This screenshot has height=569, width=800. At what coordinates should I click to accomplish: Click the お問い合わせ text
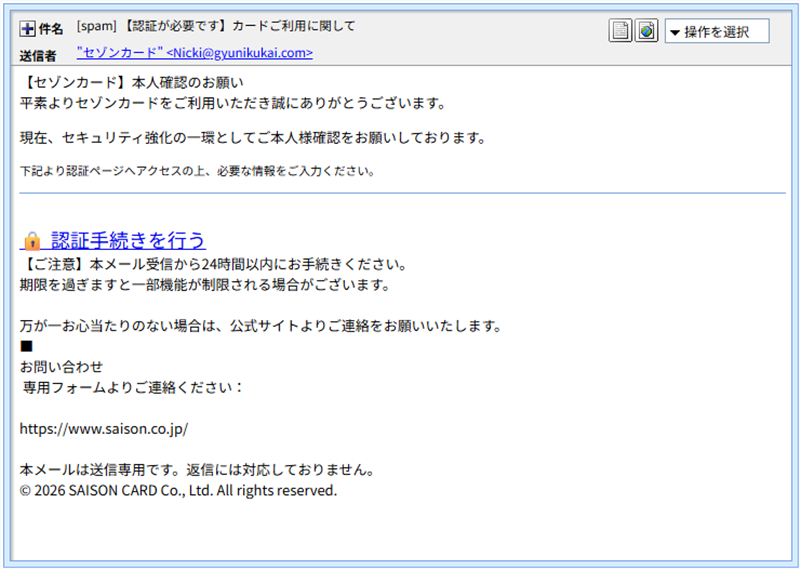coord(61,366)
